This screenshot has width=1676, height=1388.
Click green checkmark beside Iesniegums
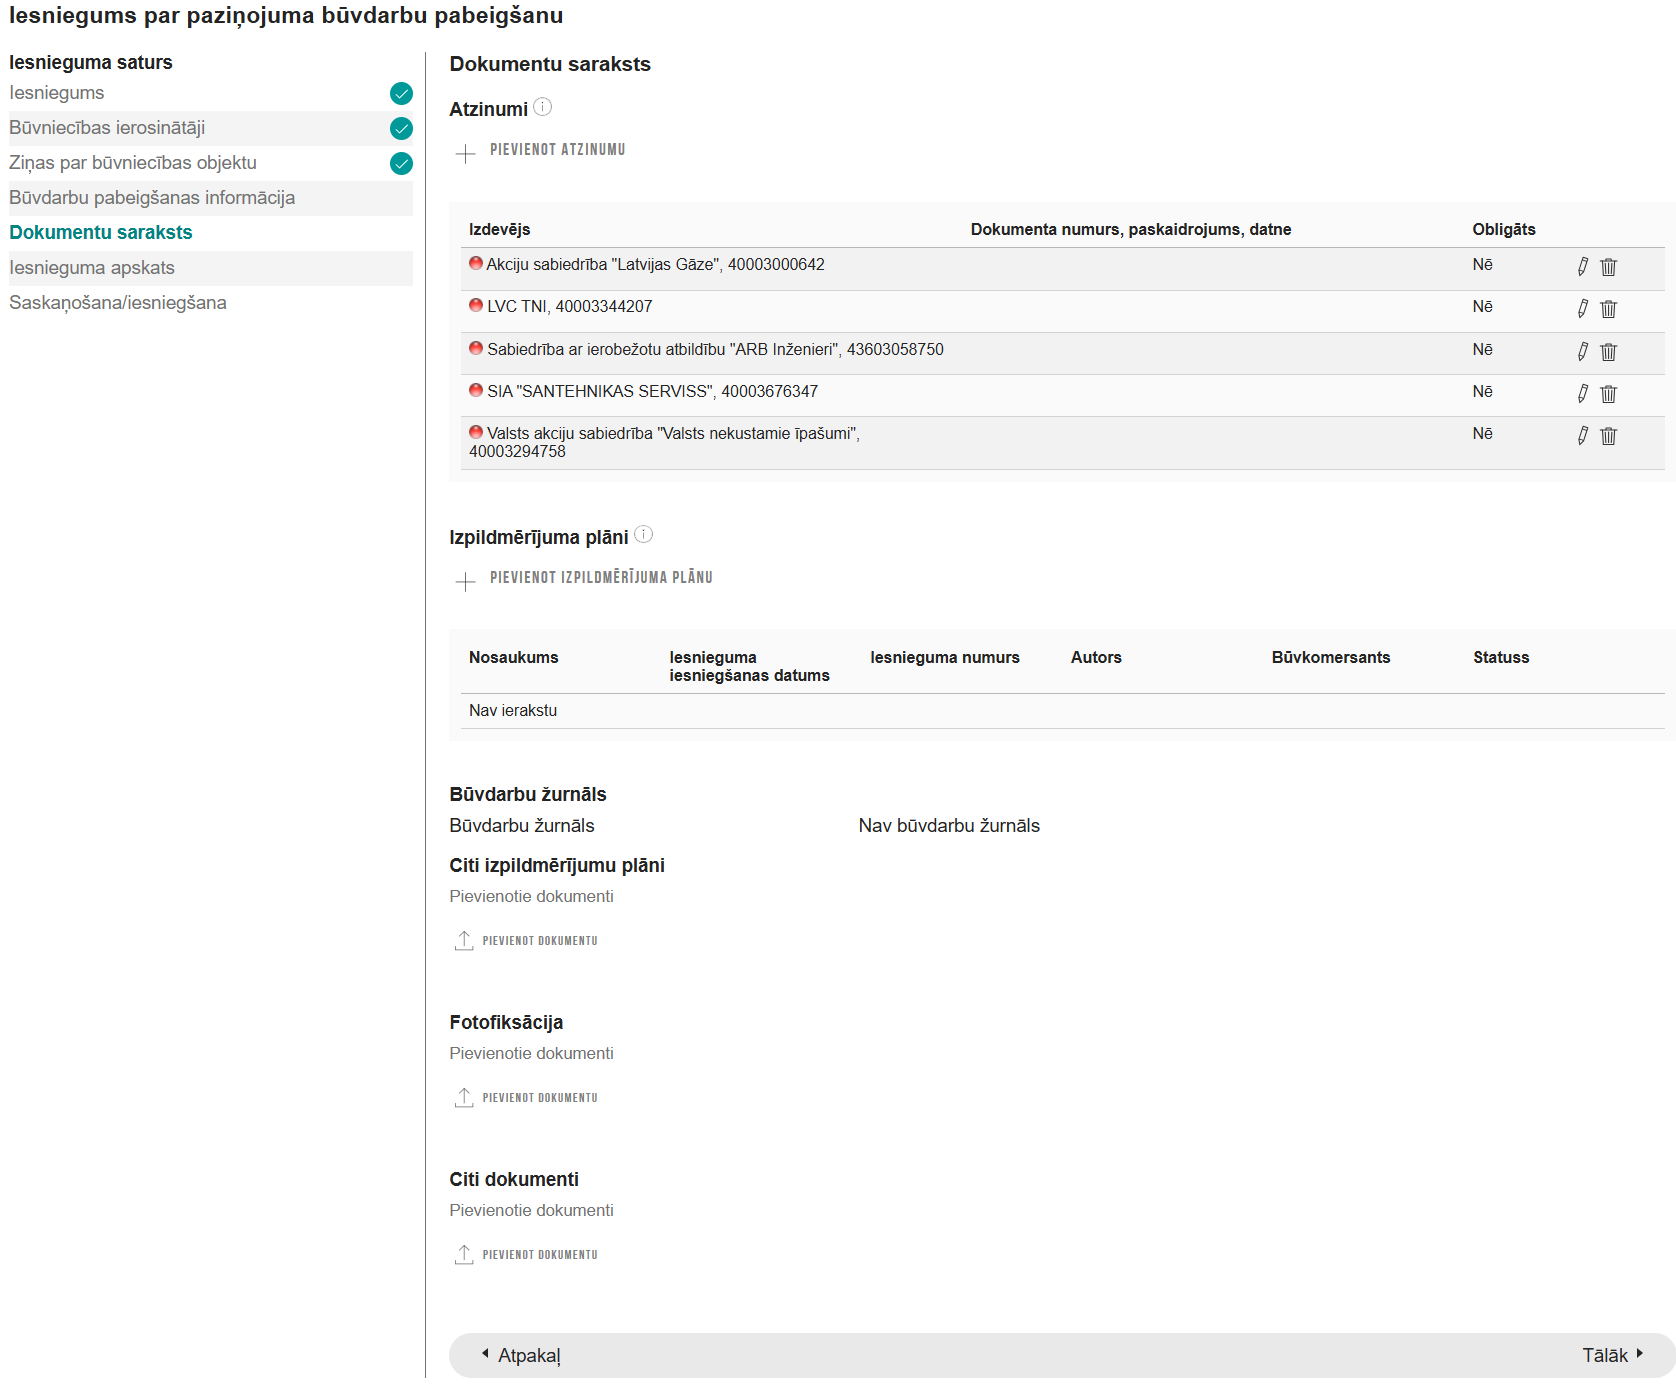click(401, 94)
